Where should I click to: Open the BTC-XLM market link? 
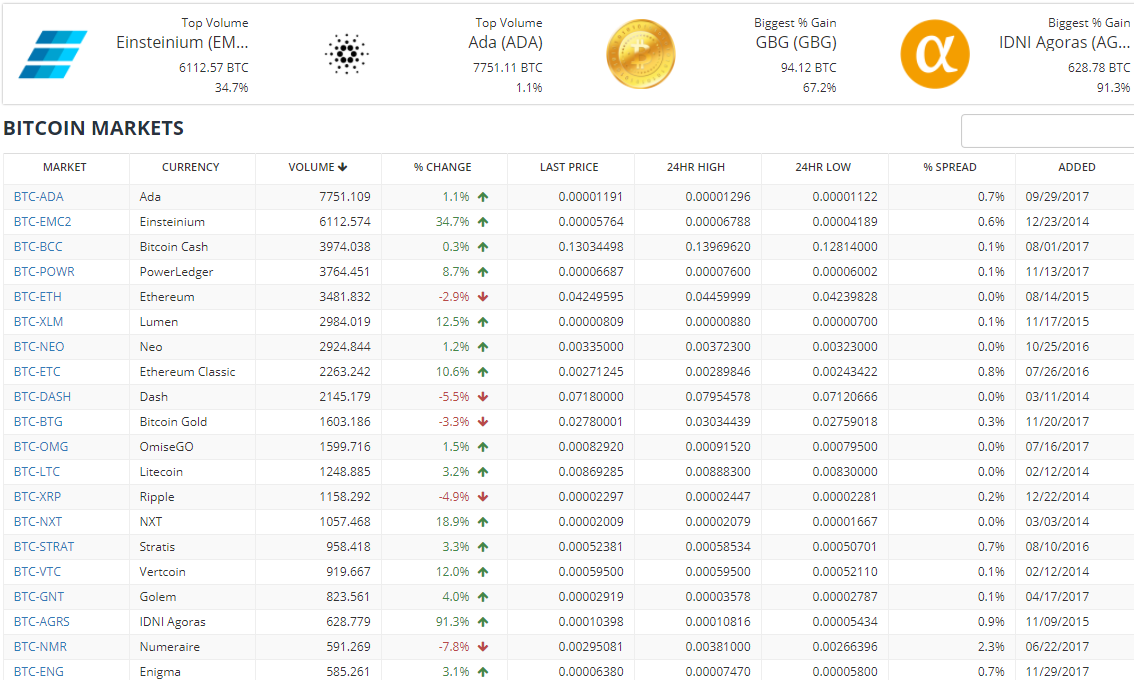coord(38,322)
